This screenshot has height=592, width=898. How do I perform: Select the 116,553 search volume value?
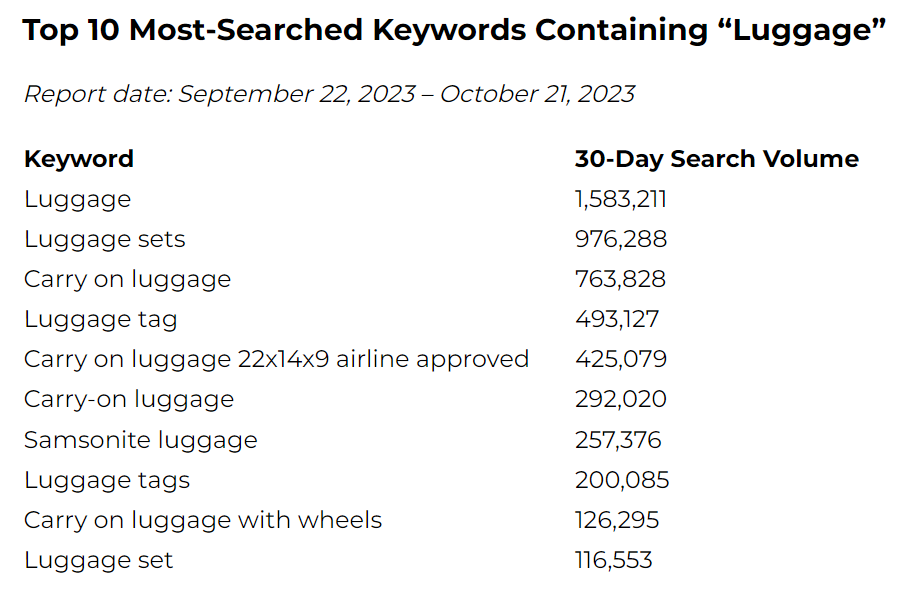point(613,560)
